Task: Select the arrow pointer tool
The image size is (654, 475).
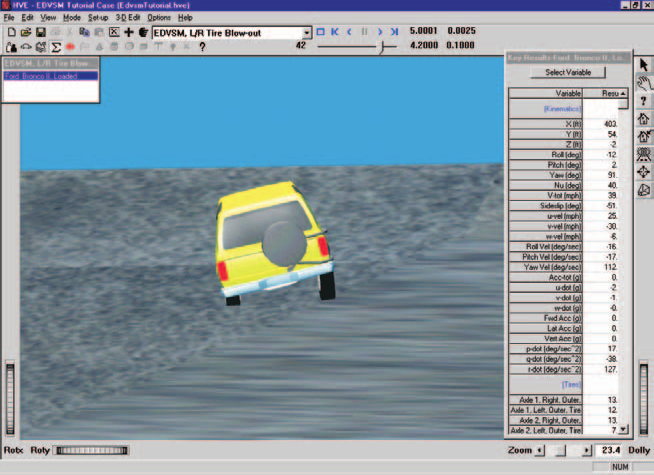Action: (x=644, y=65)
